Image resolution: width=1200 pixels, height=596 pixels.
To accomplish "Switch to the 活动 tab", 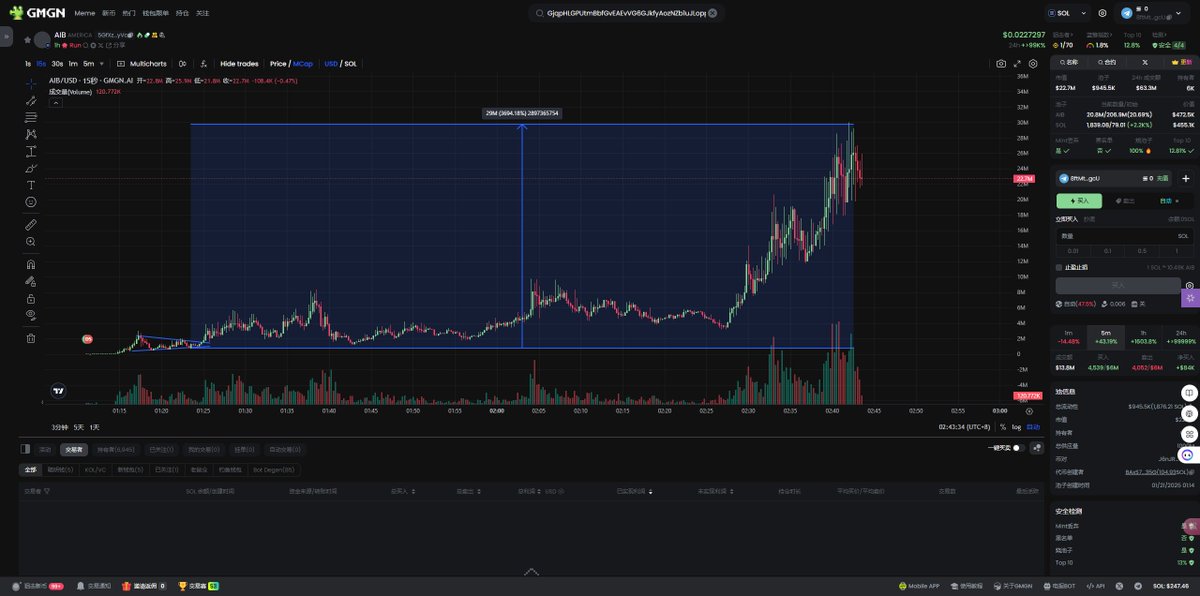I will click(x=45, y=449).
